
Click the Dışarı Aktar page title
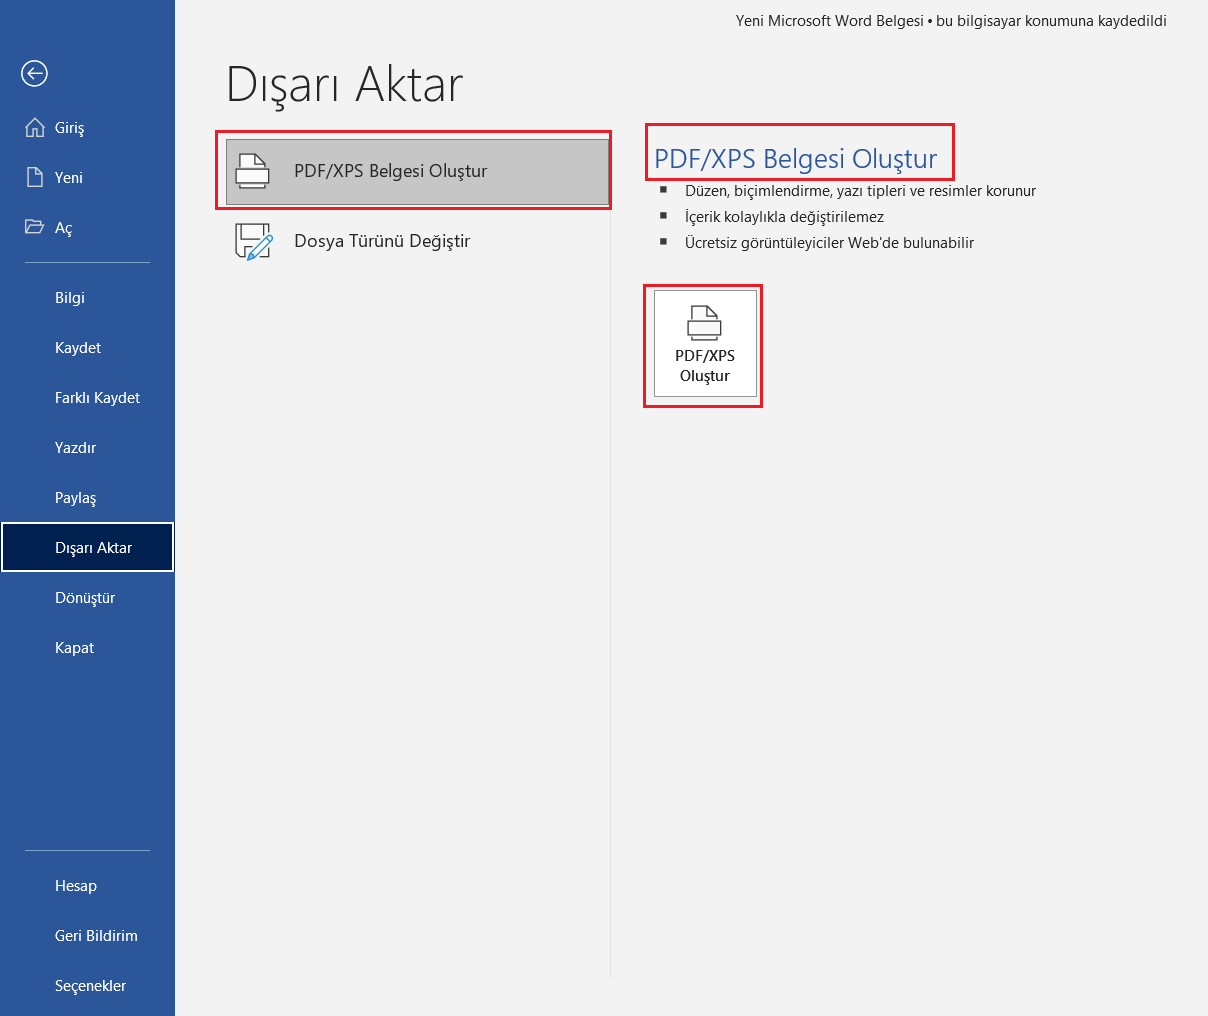pos(345,85)
